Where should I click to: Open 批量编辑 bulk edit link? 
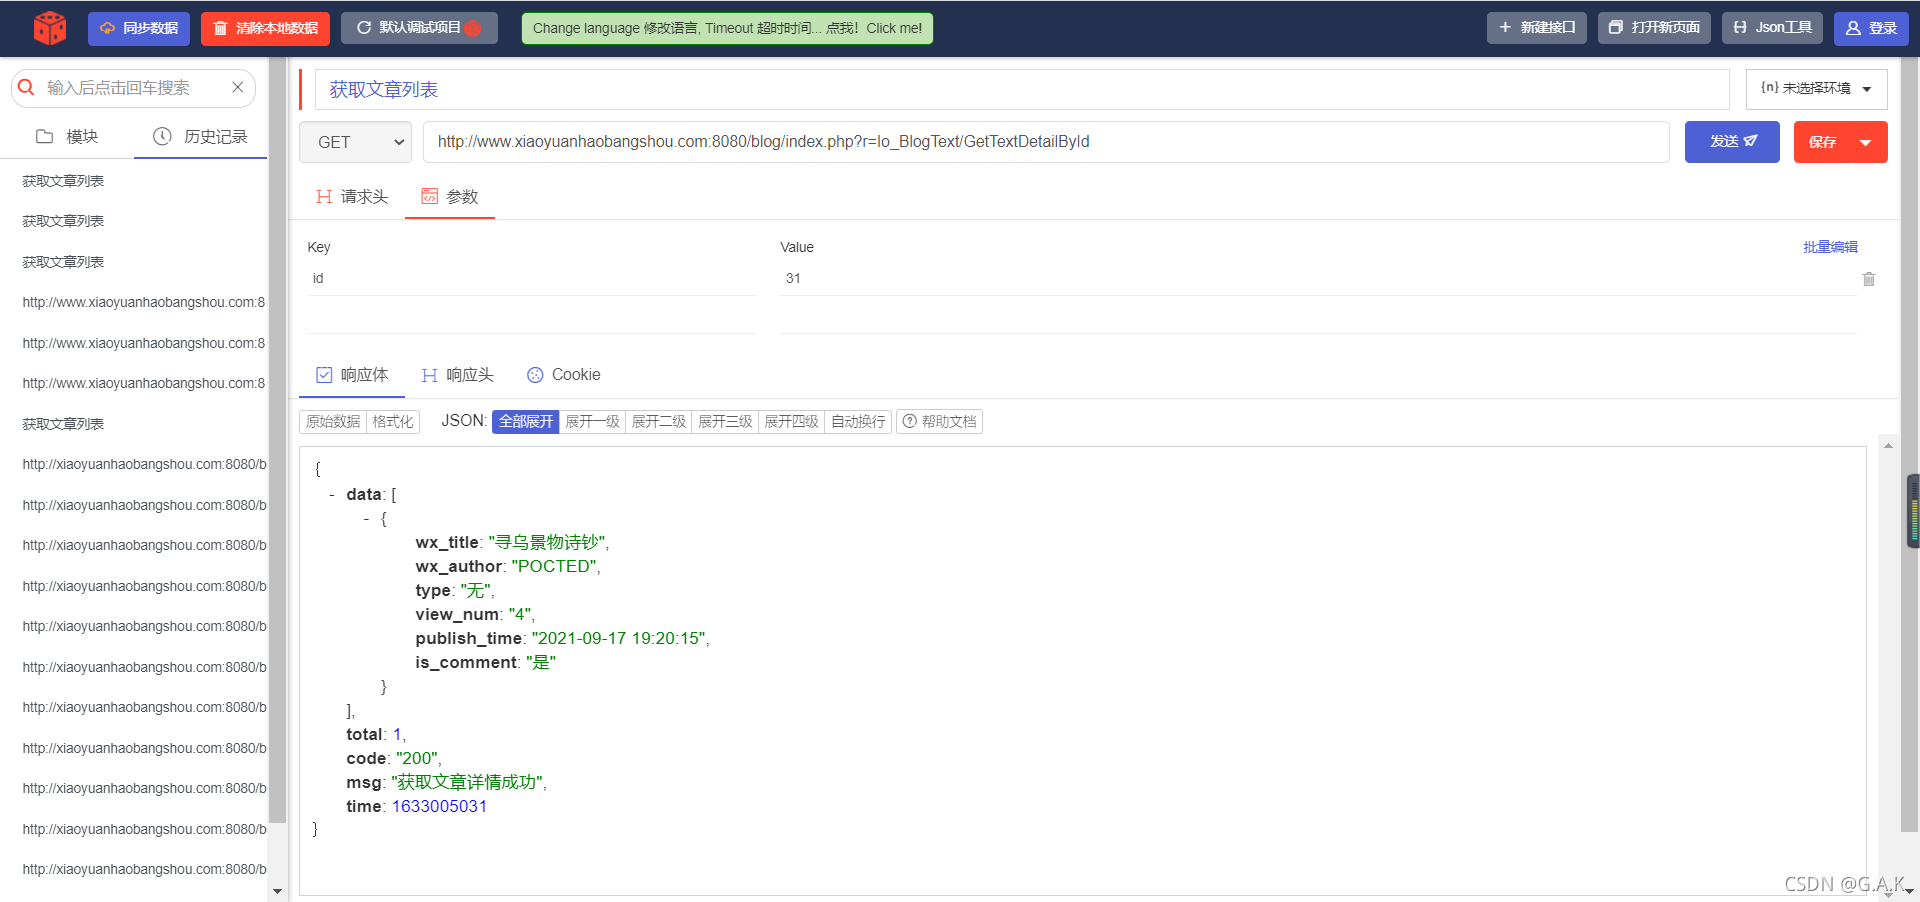[1830, 247]
